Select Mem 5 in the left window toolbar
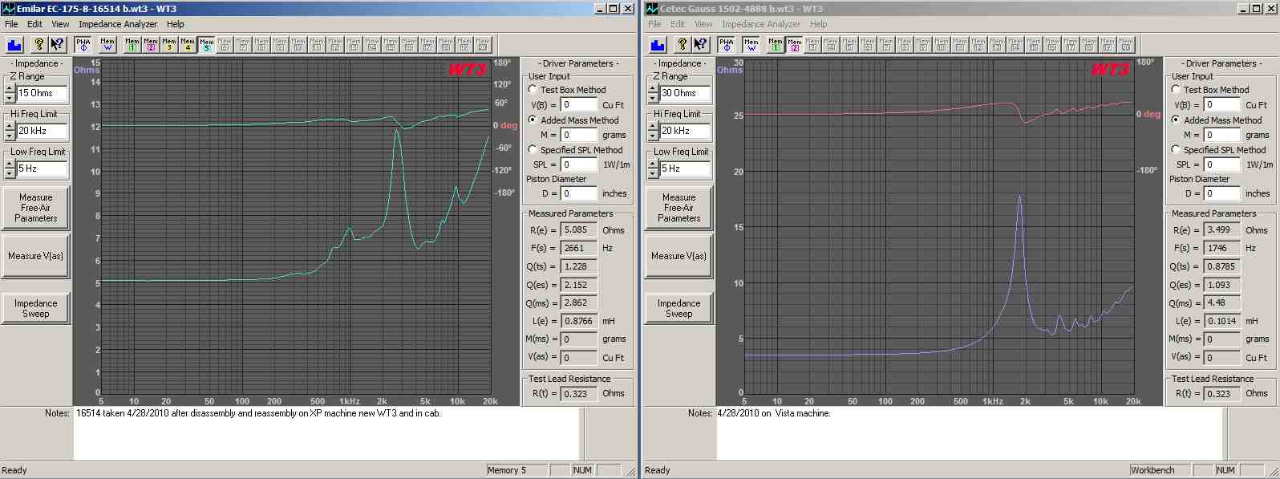The image size is (1280, 479). click(205, 44)
